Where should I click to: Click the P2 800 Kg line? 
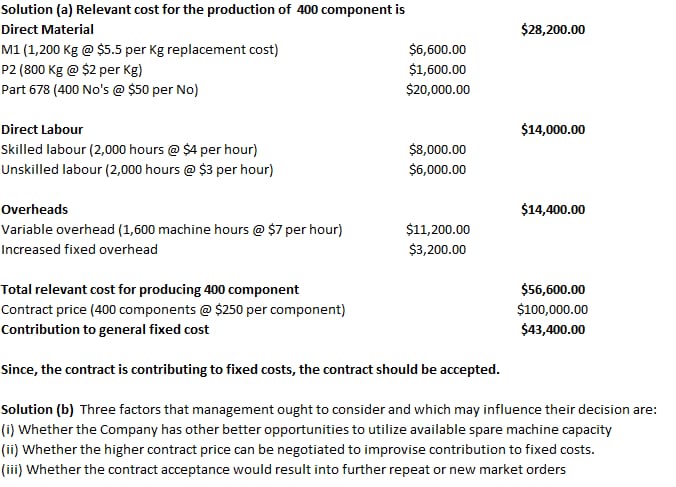[71, 70]
